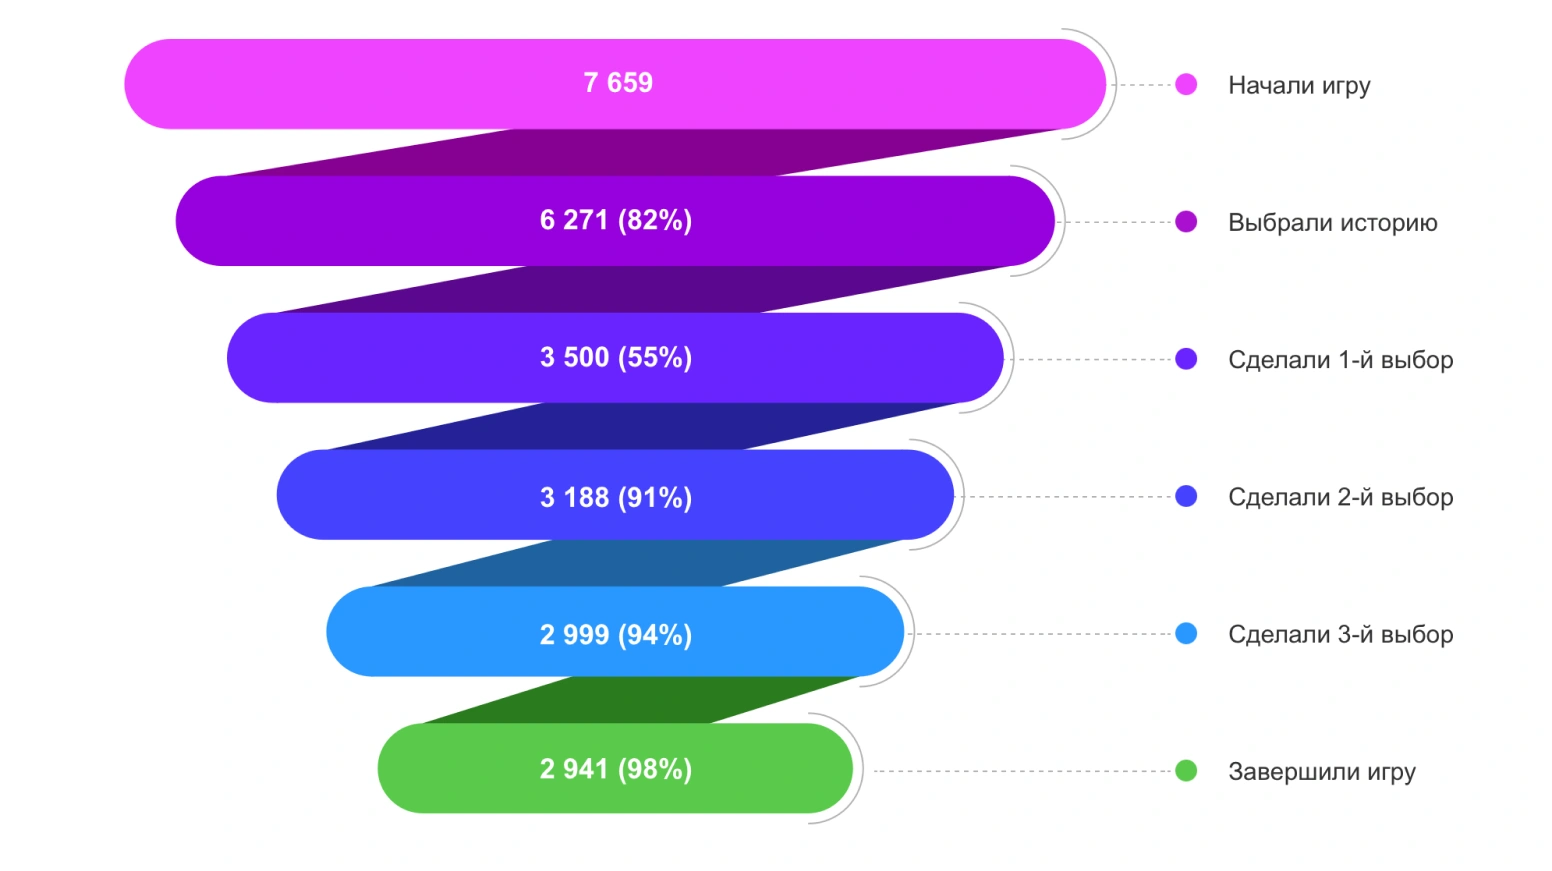Click the Начали игру legend label
This screenshot has height=871, width=1552.
coord(1299,85)
